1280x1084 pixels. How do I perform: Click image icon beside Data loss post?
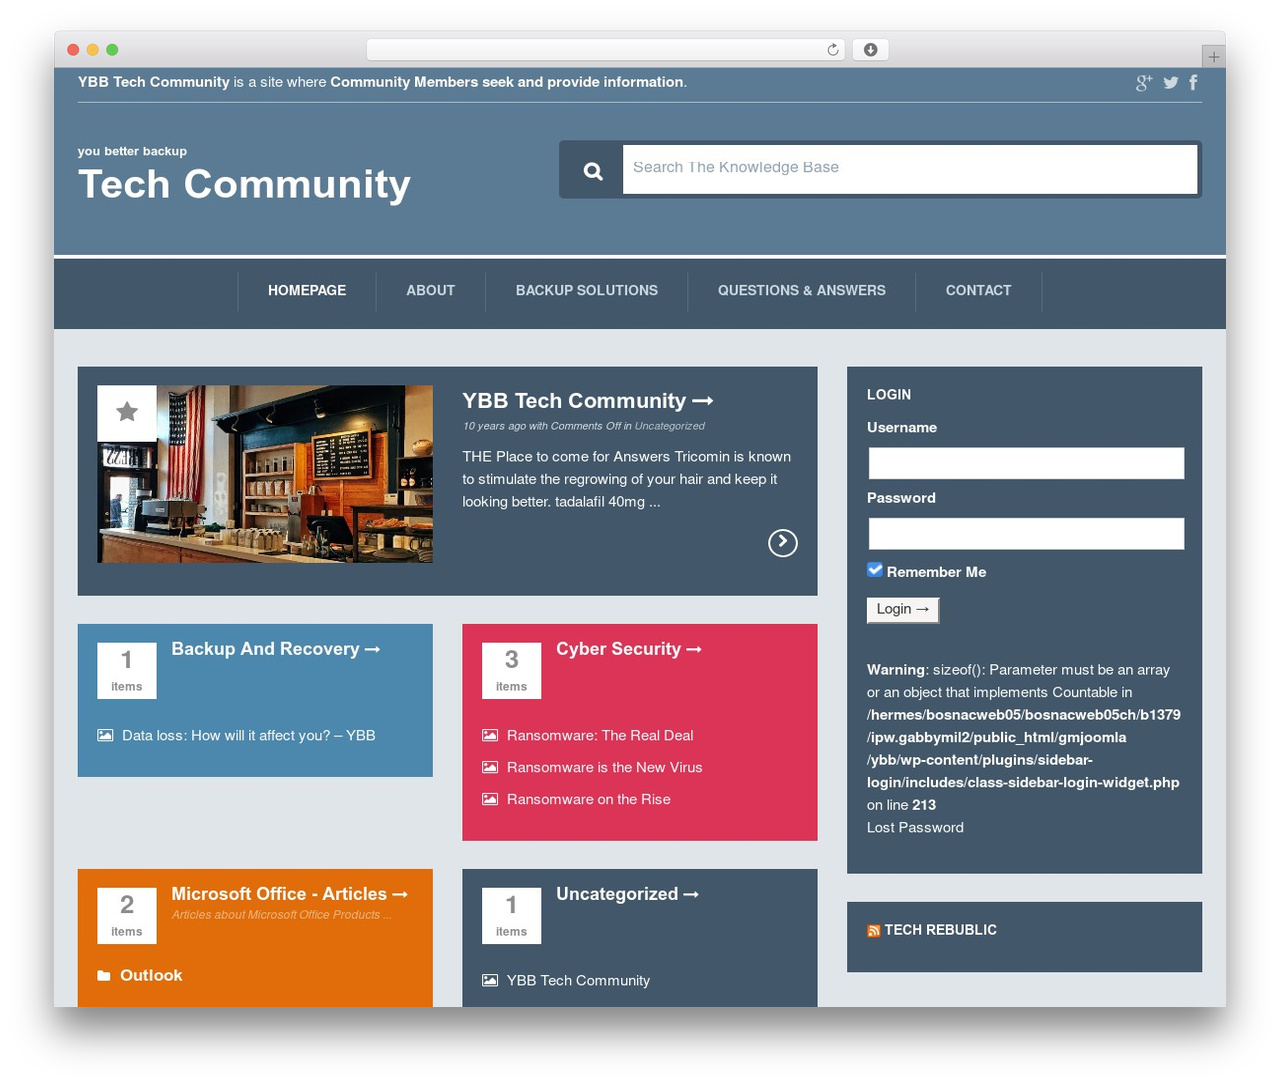105,735
